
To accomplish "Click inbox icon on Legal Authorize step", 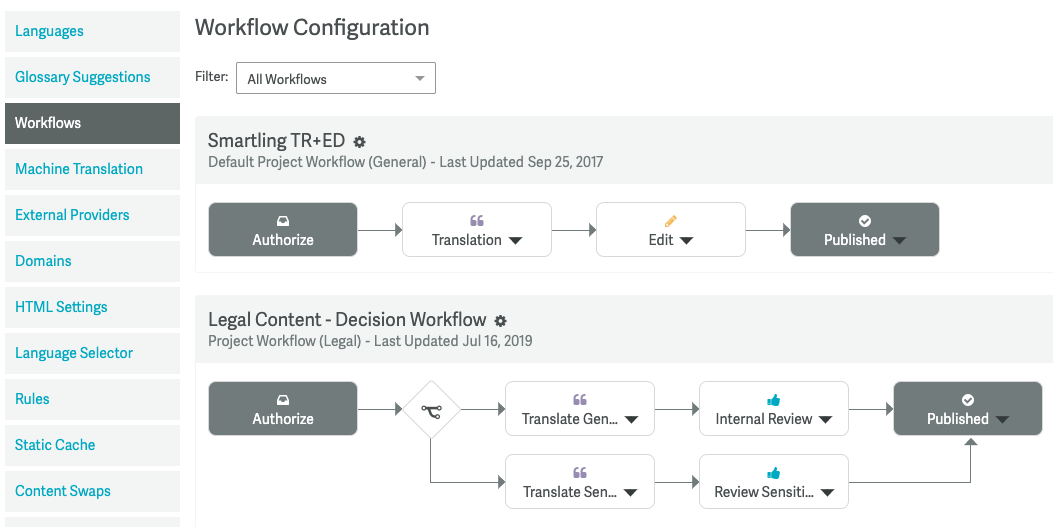I will [x=283, y=399].
